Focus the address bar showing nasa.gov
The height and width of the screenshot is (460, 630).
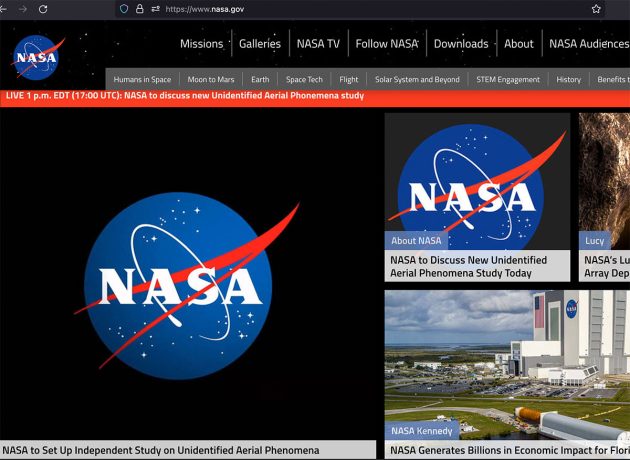pos(362,9)
